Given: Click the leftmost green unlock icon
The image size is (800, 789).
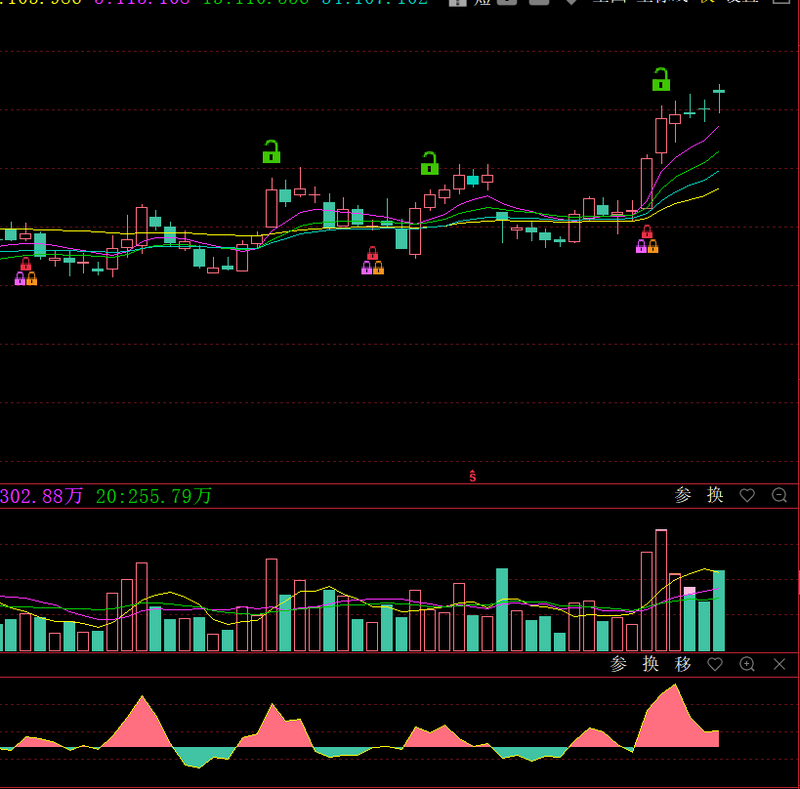Looking at the screenshot, I should 271,152.
